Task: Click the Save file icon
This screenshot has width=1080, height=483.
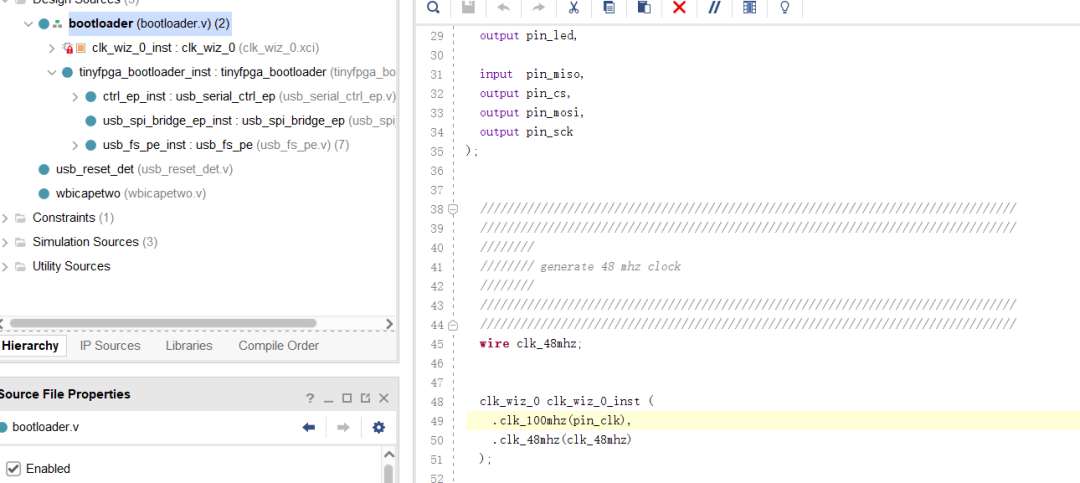Action: (468, 8)
